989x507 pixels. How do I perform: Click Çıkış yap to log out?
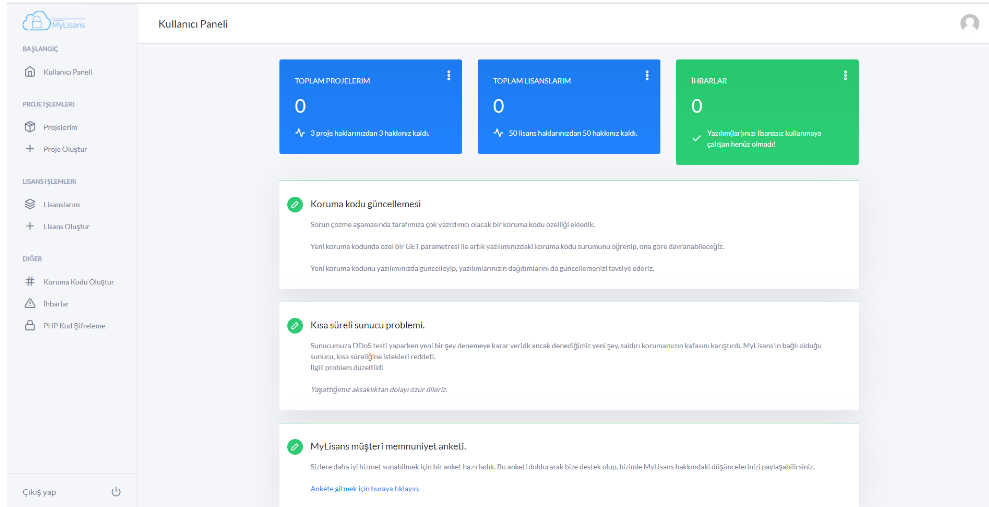[39, 492]
